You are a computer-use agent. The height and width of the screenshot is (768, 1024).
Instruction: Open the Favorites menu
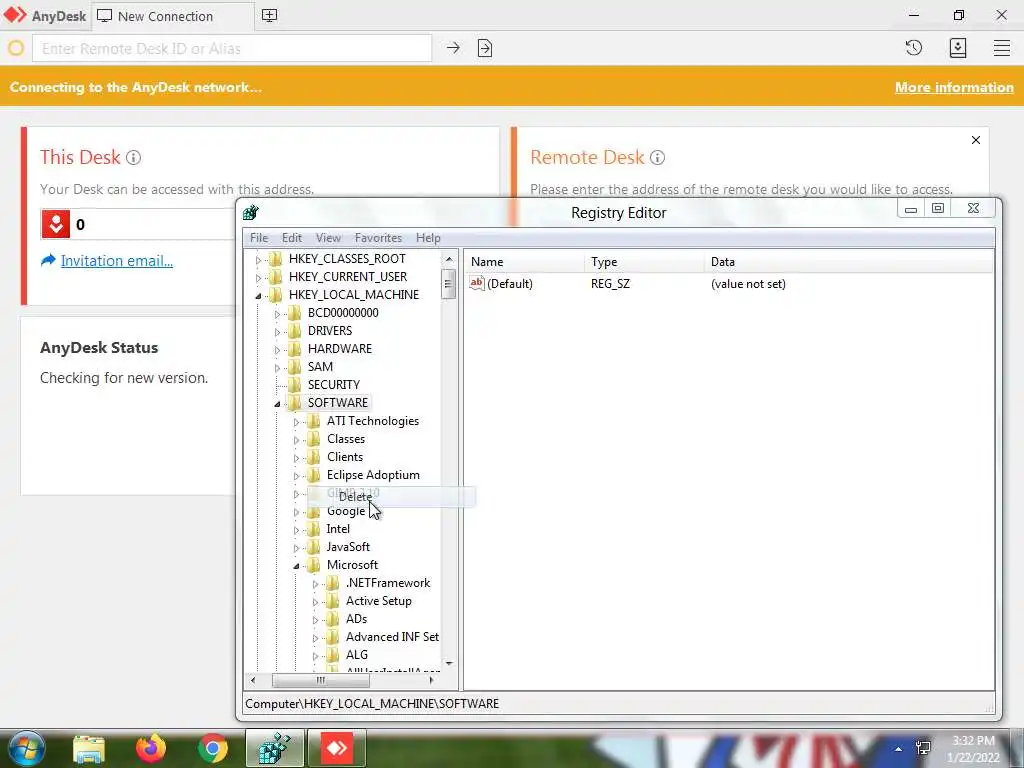378,238
